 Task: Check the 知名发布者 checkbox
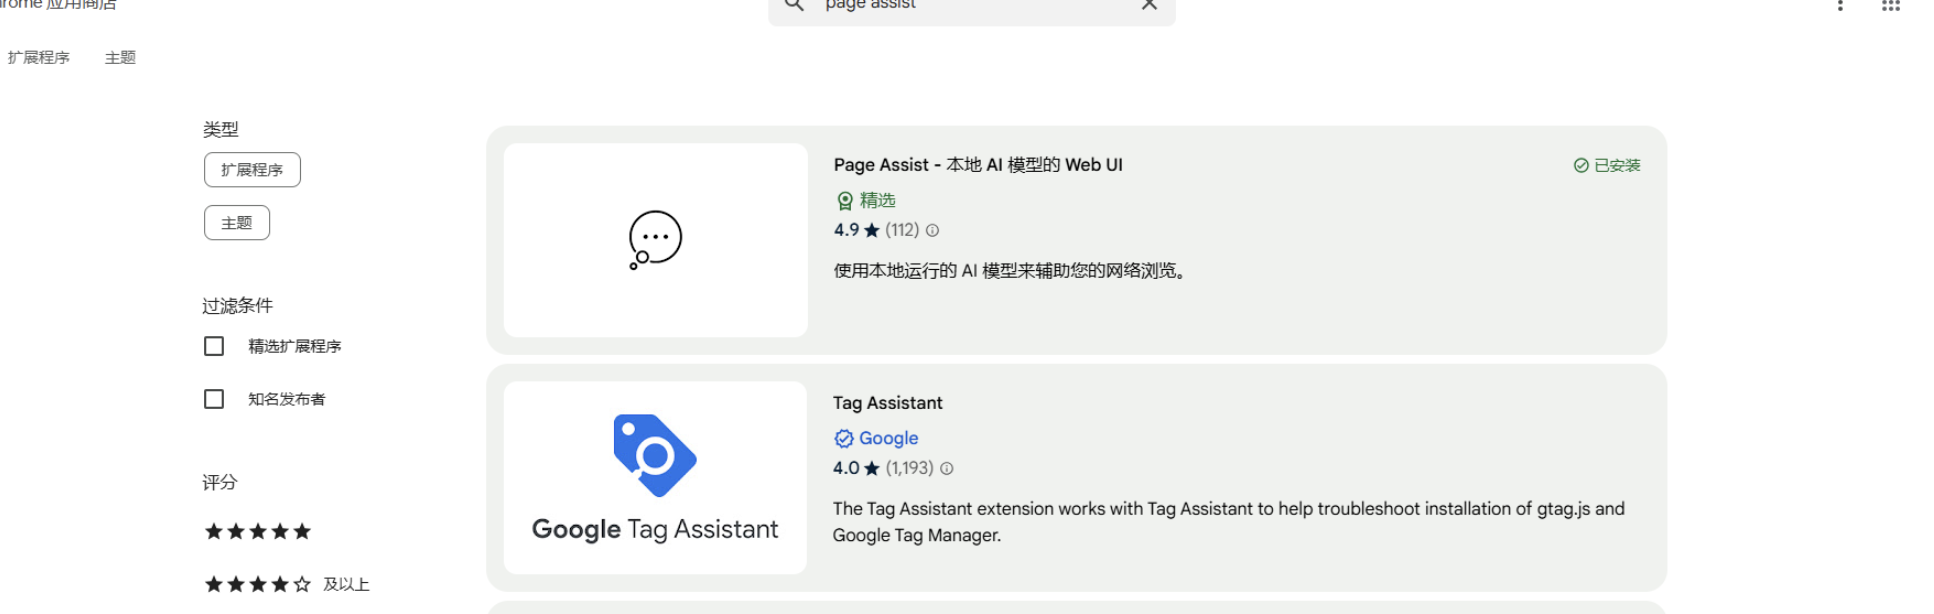coord(214,399)
